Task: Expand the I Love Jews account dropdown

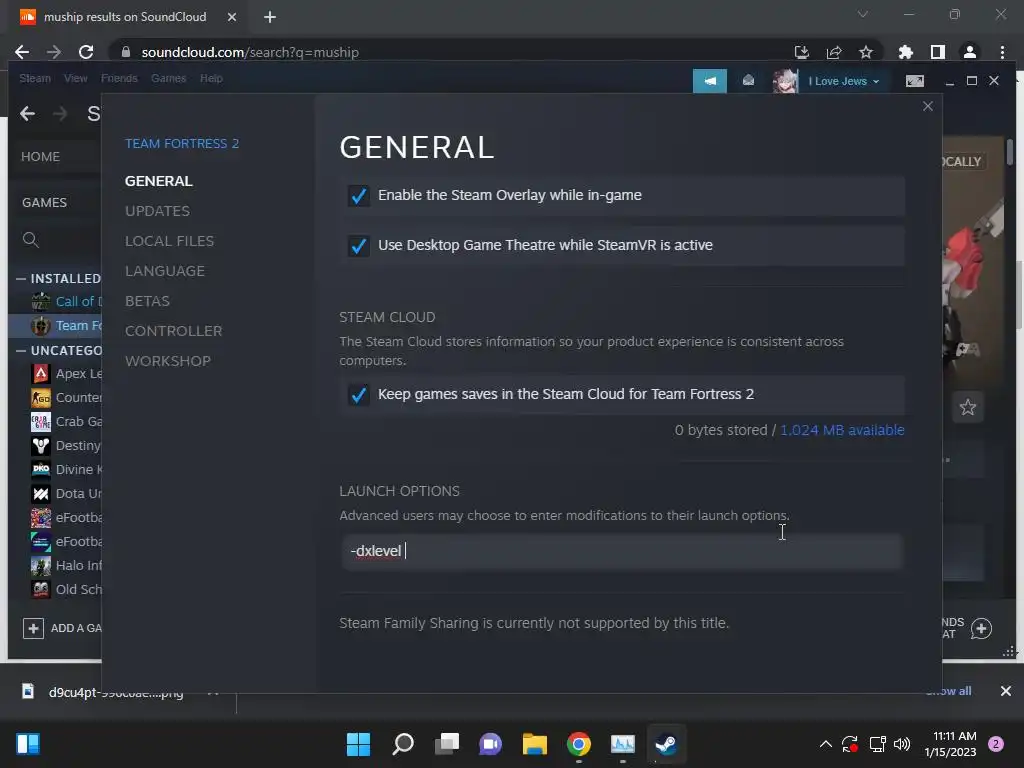Action: [x=844, y=81]
